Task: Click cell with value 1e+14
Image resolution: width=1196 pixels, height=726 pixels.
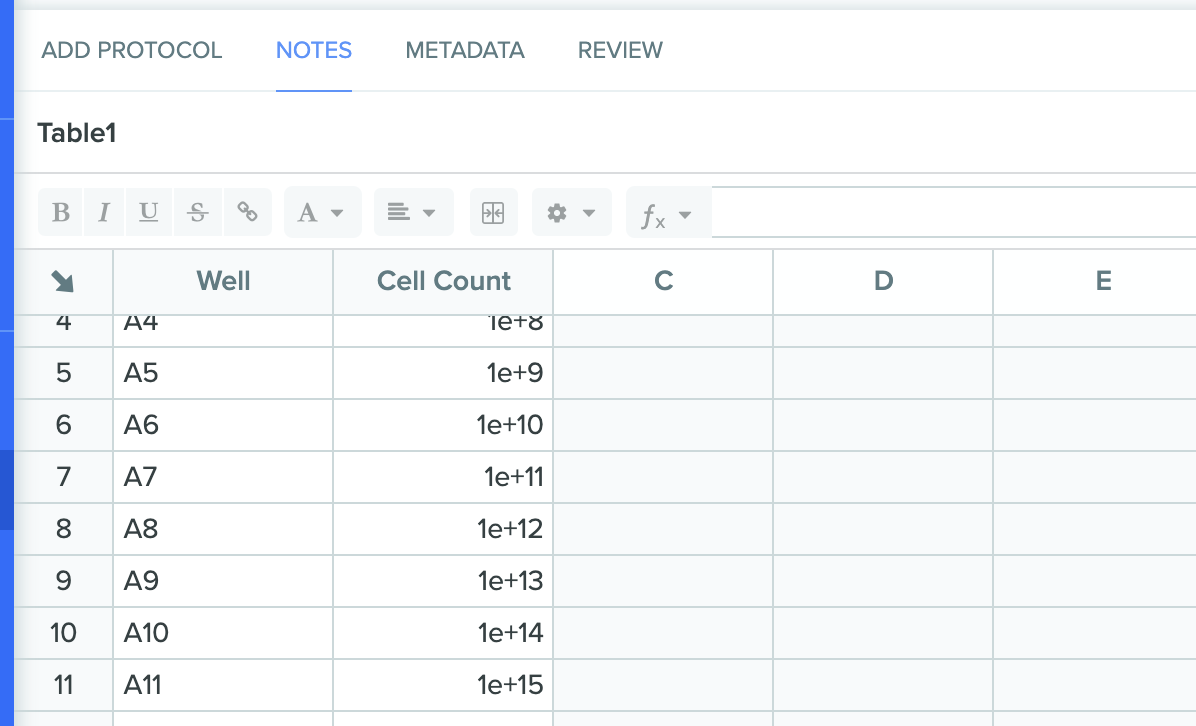Action: (443, 633)
